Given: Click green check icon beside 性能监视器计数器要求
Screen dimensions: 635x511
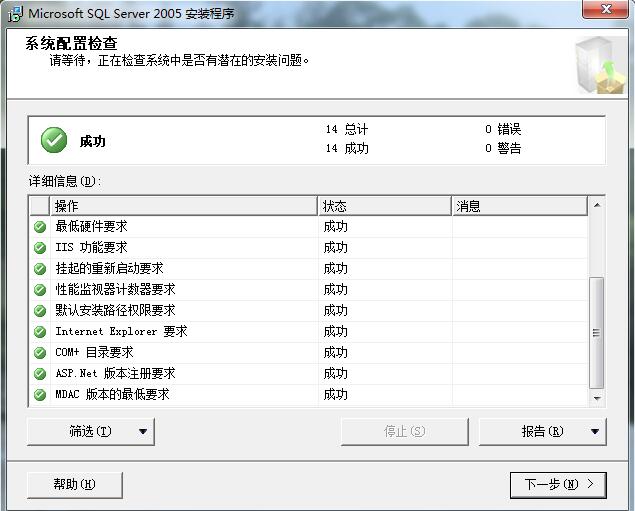Looking at the screenshot, I should [x=40, y=290].
